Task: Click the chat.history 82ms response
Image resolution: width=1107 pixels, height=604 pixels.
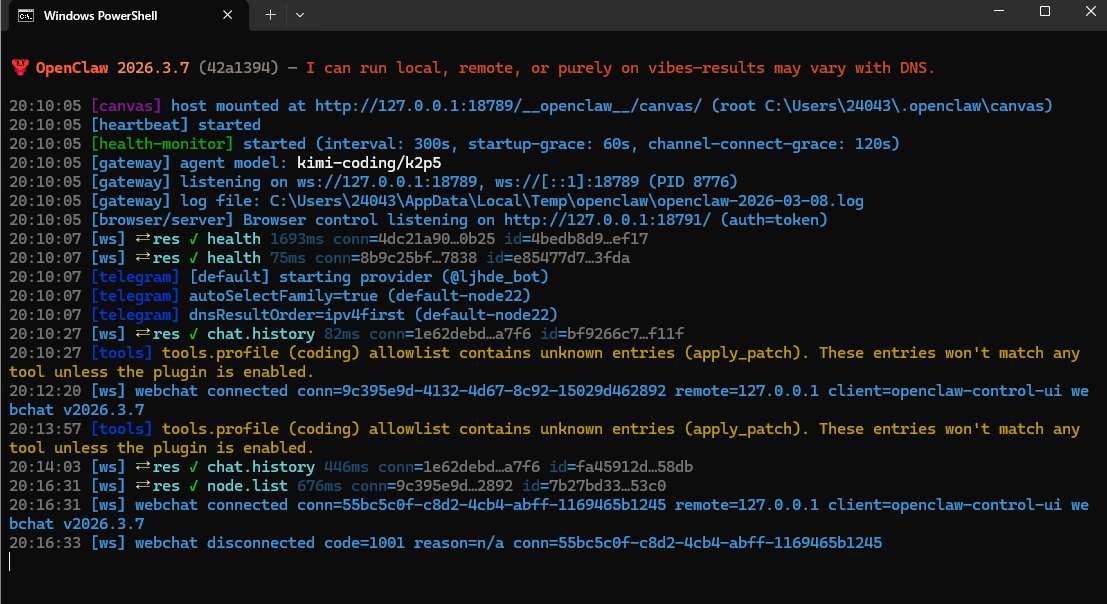Action: (346, 334)
